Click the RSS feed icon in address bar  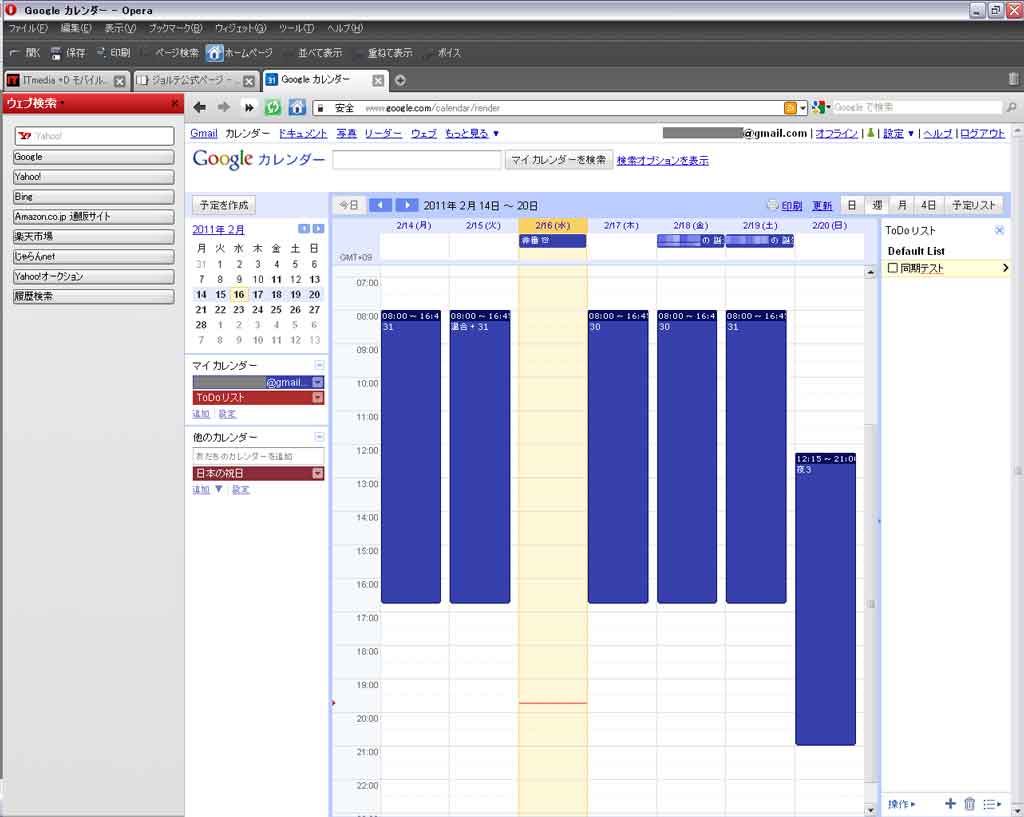tap(790, 108)
